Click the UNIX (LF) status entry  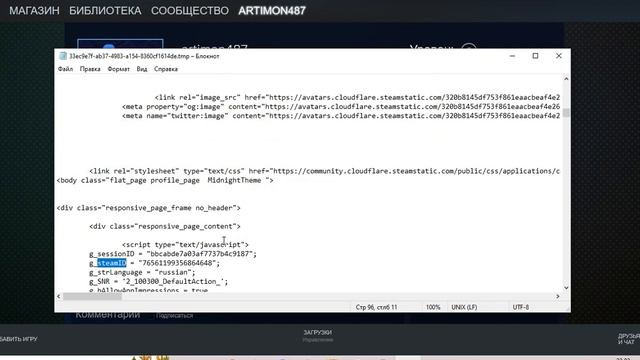pos(464,307)
